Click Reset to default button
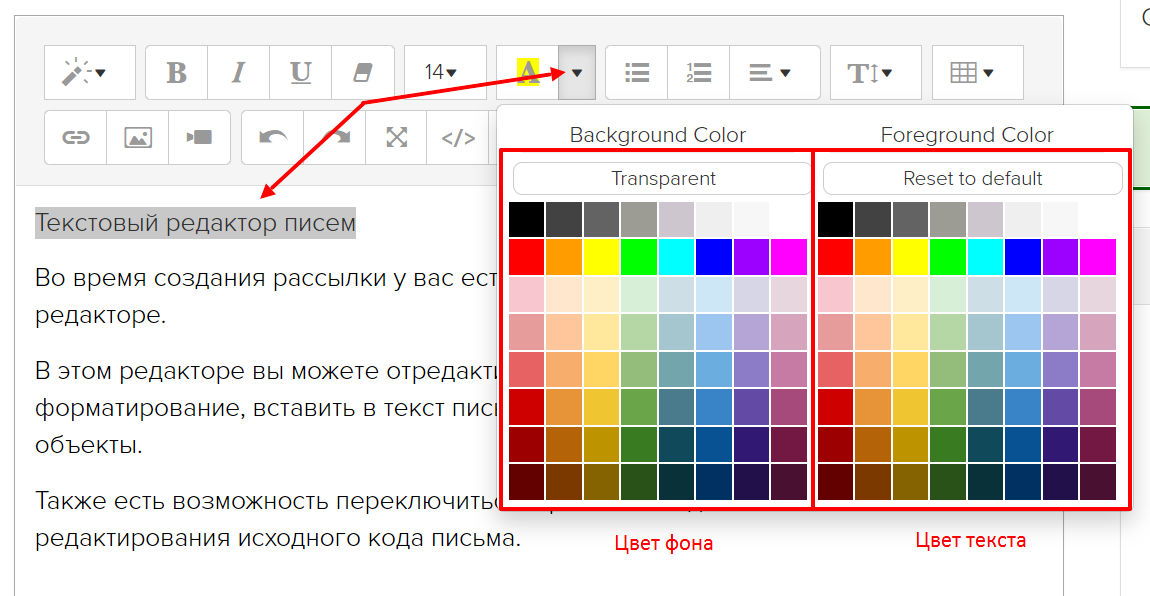Image resolution: width=1150 pixels, height=596 pixels. pos(972,179)
